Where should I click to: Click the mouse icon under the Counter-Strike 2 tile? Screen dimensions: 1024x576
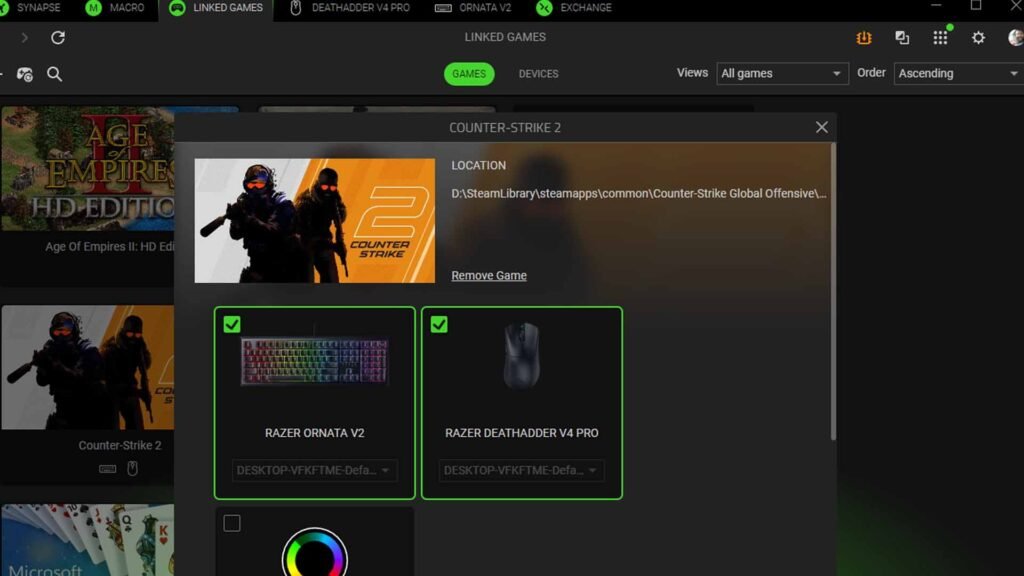pyautogui.click(x=133, y=468)
